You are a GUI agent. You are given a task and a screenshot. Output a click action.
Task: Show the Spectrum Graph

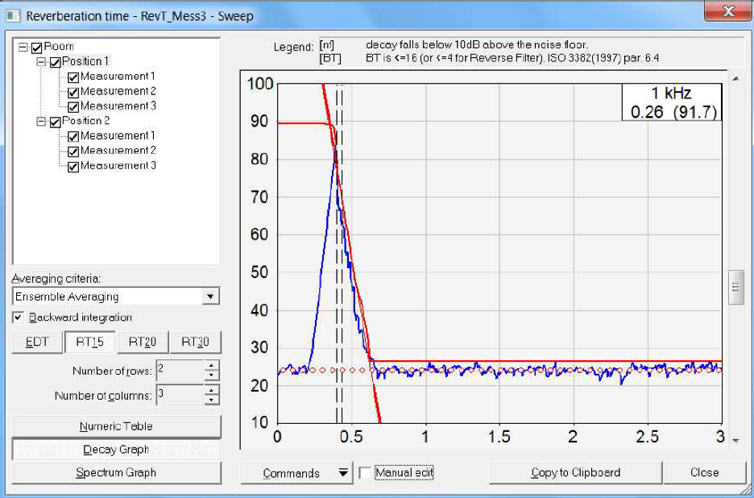coord(115,472)
